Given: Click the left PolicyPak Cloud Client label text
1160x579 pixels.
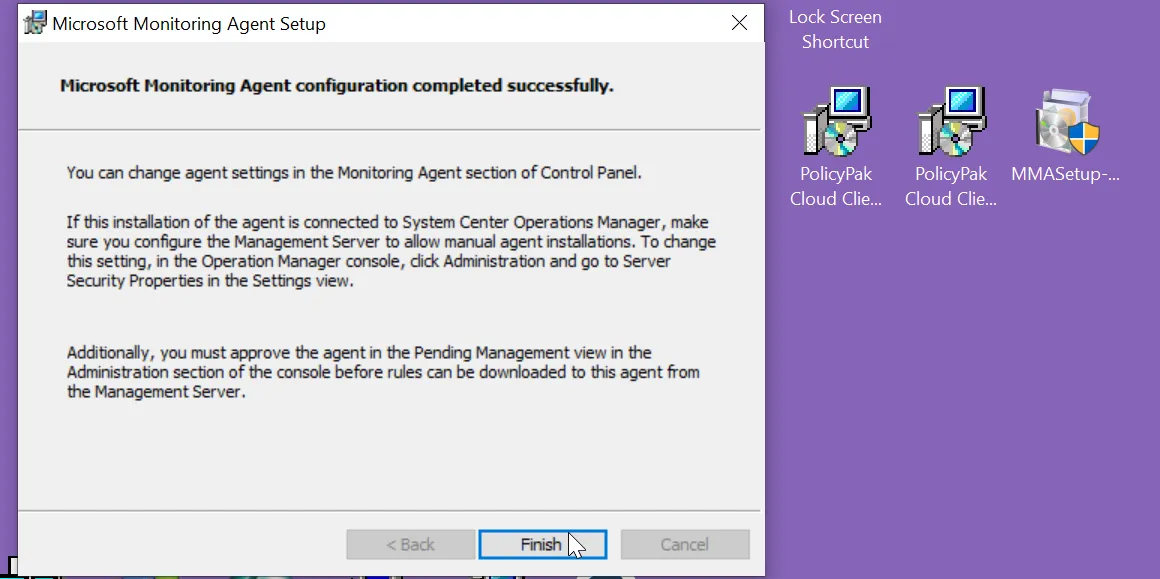Looking at the screenshot, I should tap(836, 186).
